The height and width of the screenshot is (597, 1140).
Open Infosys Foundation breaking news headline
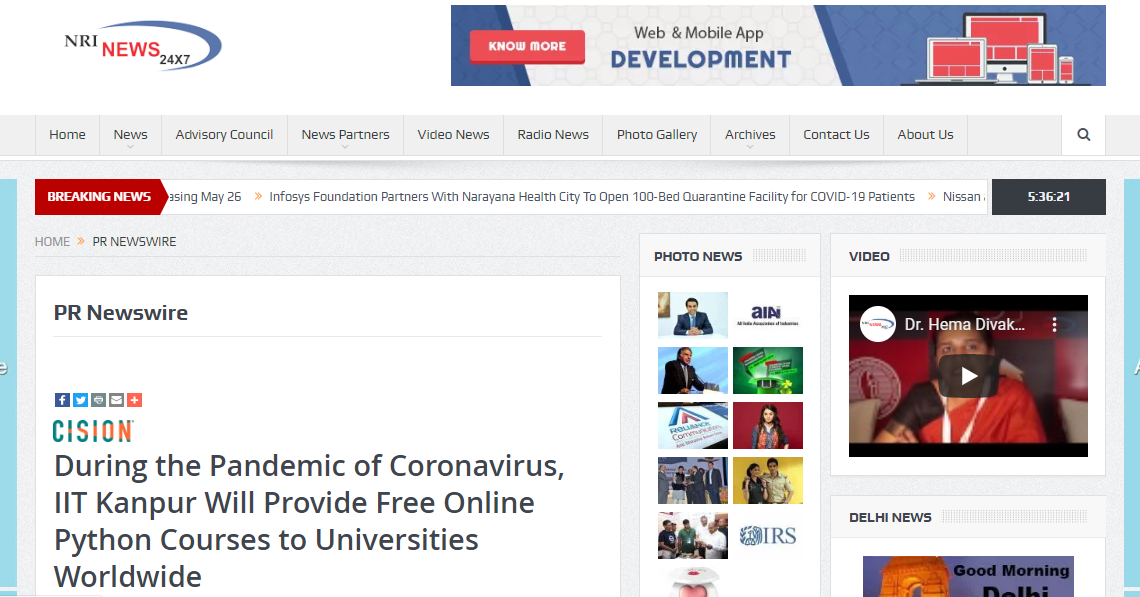(x=592, y=196)
